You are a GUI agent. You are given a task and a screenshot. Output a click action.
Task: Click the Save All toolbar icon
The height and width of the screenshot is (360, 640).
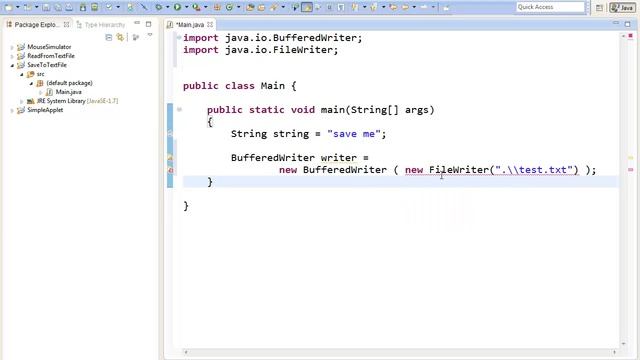click(58, 7)
